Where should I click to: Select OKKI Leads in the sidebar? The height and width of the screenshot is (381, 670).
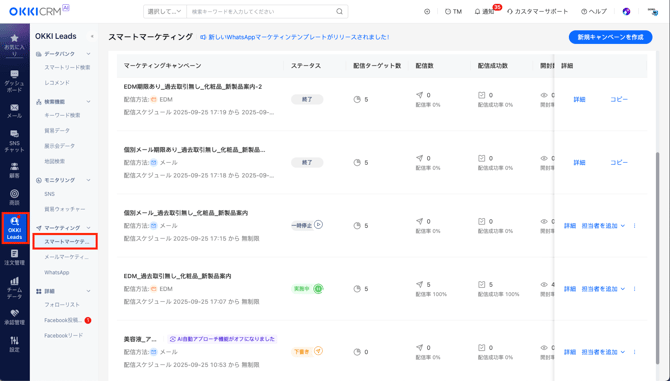tap(15, 228)
